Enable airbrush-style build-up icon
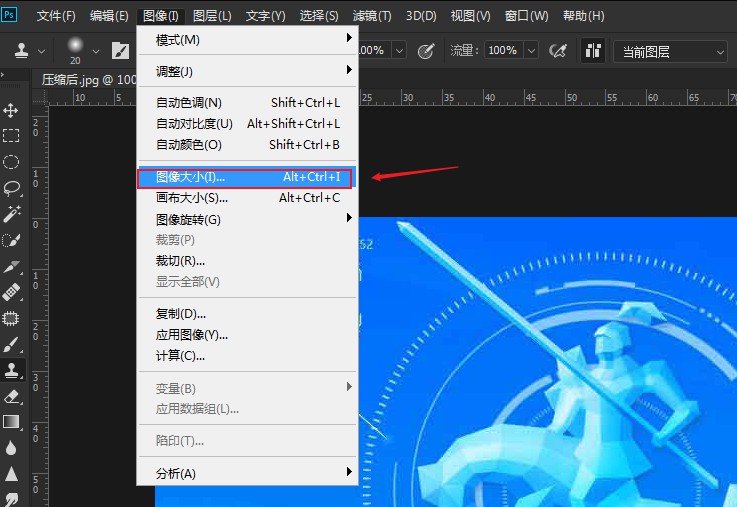 pos(558,50)
